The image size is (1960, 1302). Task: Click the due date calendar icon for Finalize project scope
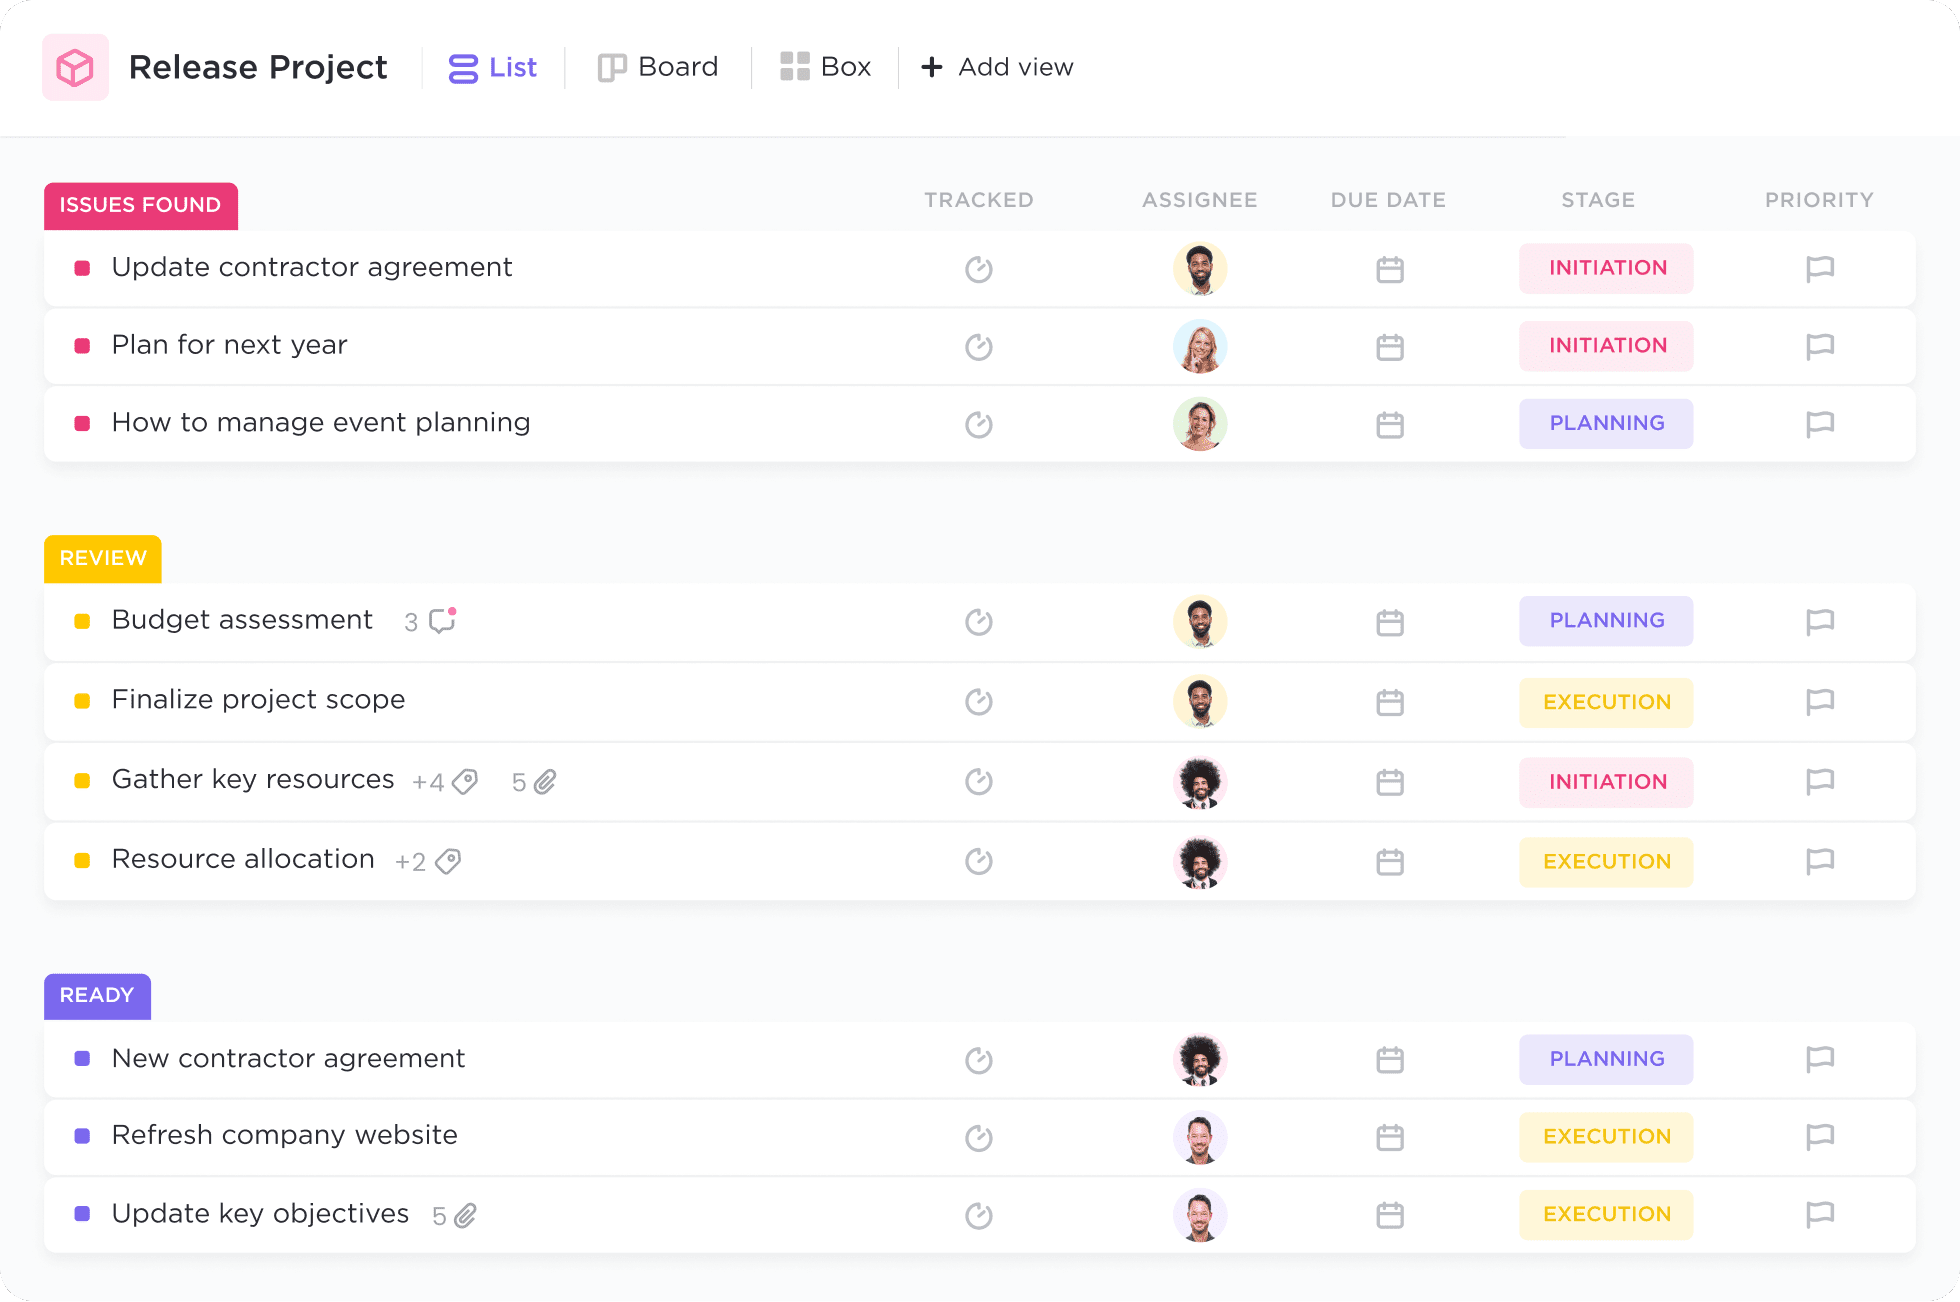tap(1389, 702)
